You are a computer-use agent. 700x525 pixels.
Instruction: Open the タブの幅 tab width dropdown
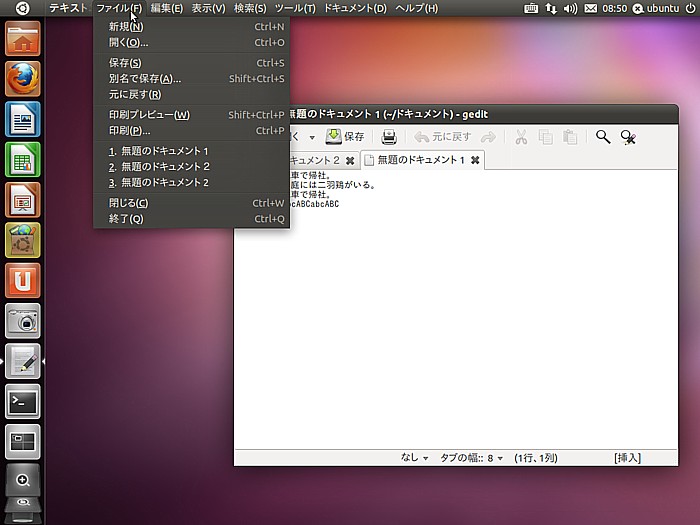click(471, 458)
